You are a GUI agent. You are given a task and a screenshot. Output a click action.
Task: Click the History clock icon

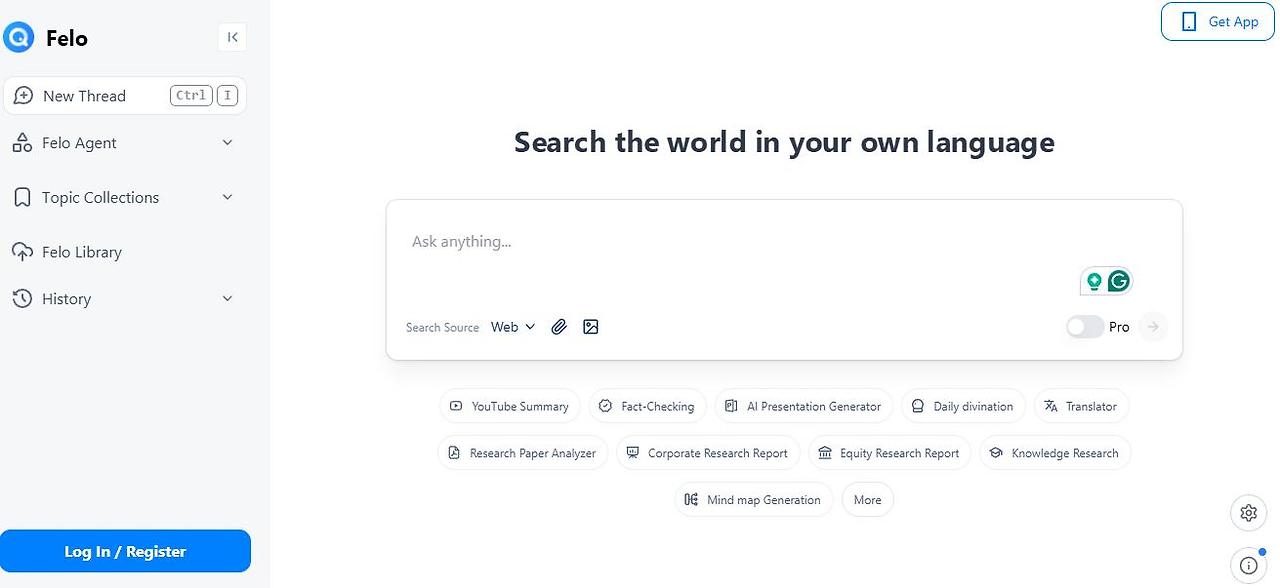click(22, 299)
